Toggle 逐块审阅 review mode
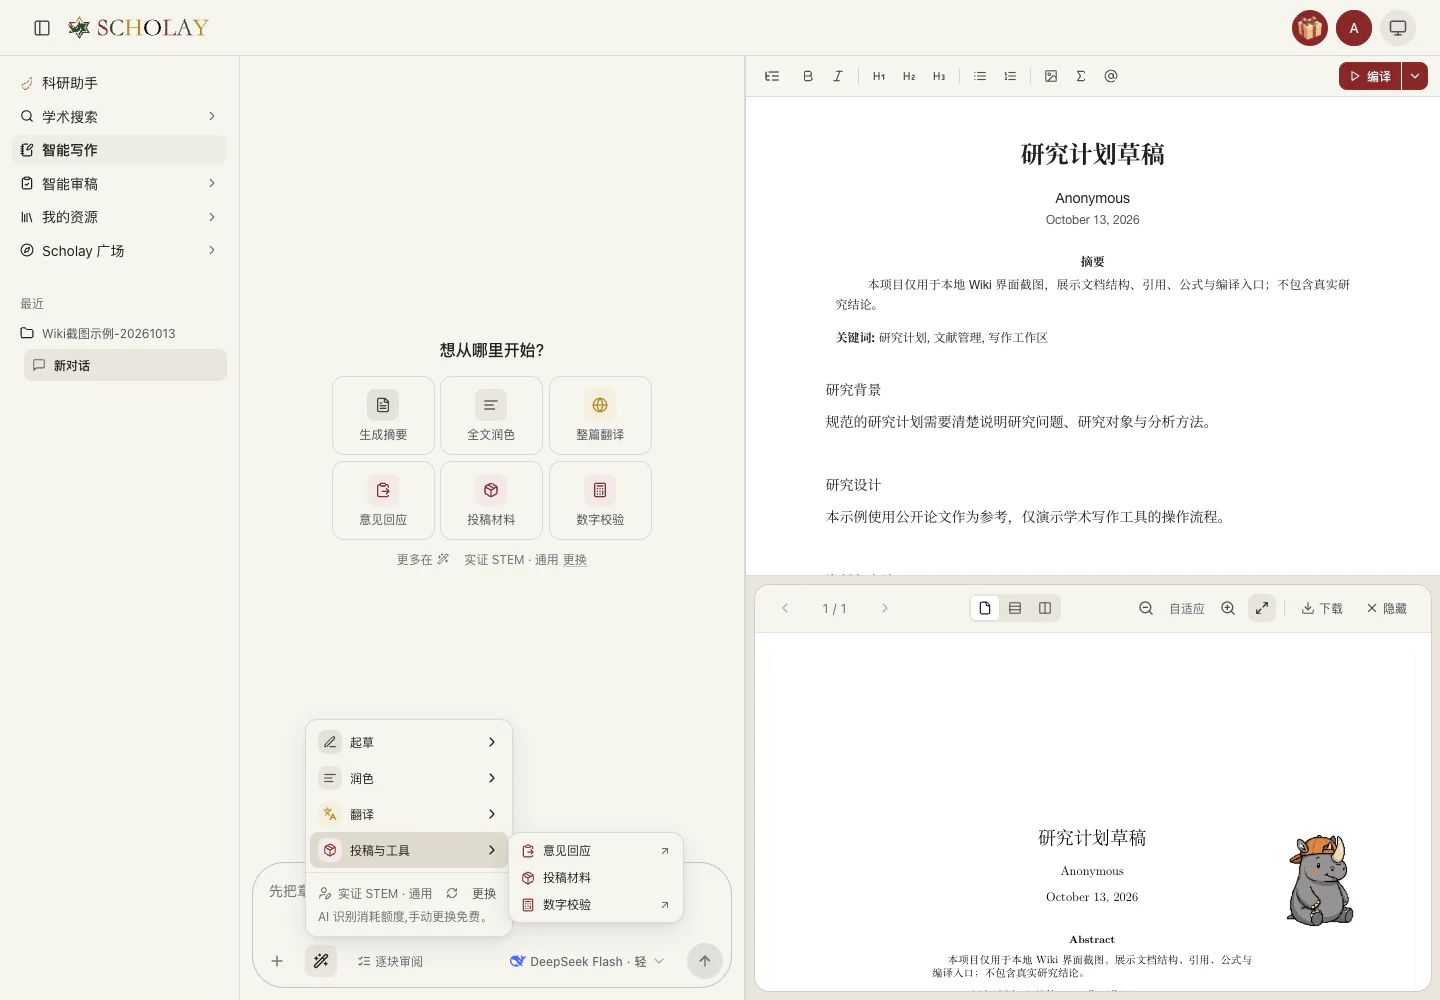1440x1000 pixels. (390, 961)
